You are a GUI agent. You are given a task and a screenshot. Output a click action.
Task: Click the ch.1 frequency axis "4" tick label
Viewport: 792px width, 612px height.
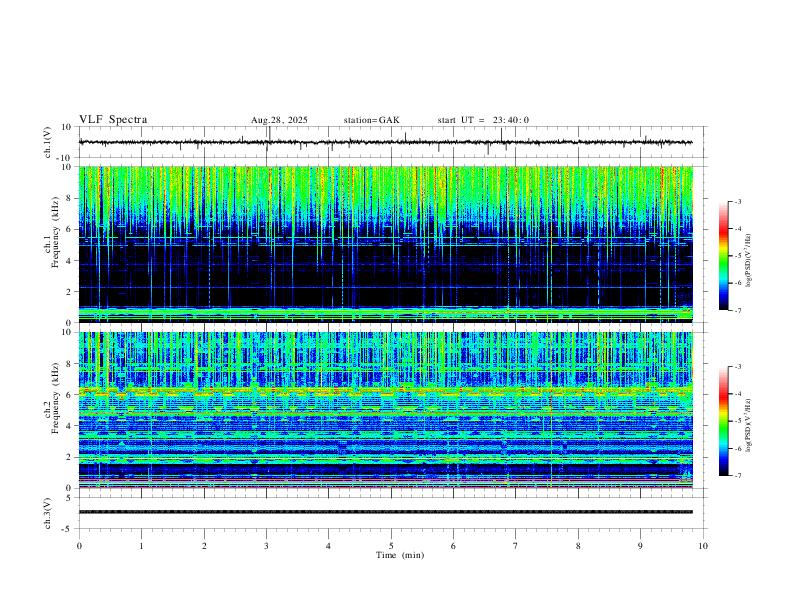point(70,261)
